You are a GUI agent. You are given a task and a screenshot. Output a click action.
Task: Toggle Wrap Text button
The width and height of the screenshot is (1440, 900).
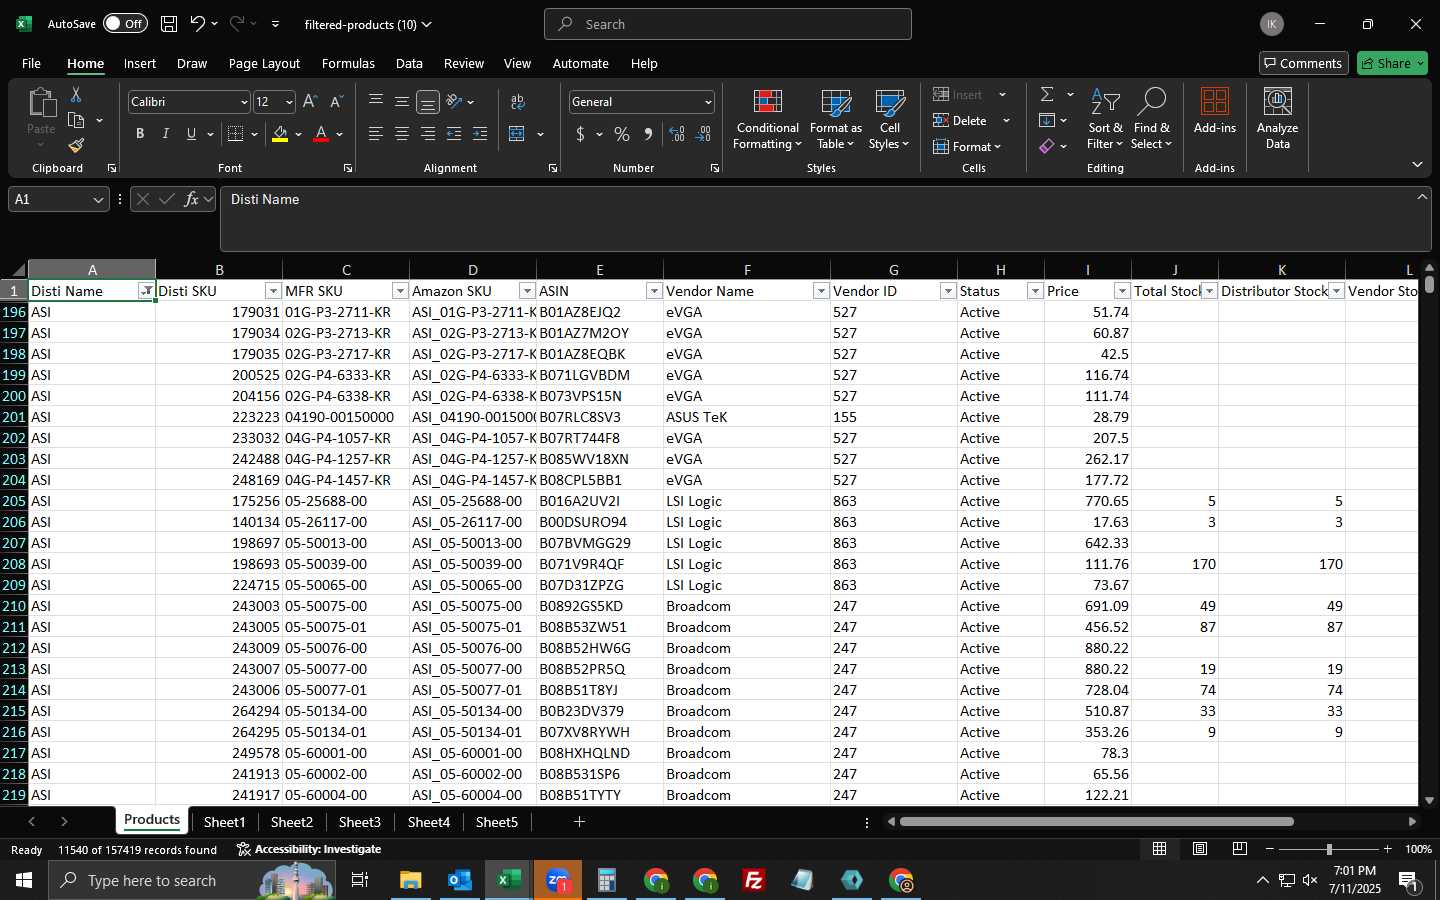click(x=518, y=102)
